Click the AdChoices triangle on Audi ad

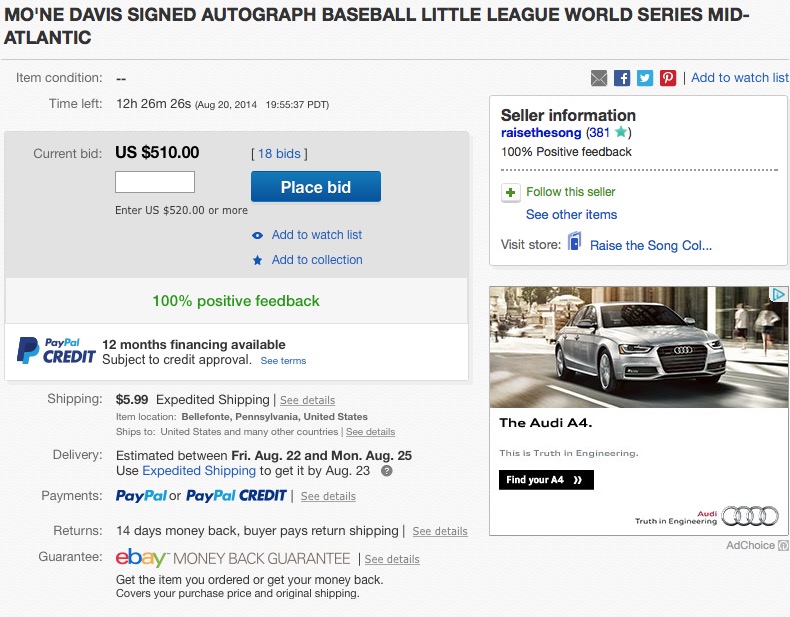[x=779, y=294]
